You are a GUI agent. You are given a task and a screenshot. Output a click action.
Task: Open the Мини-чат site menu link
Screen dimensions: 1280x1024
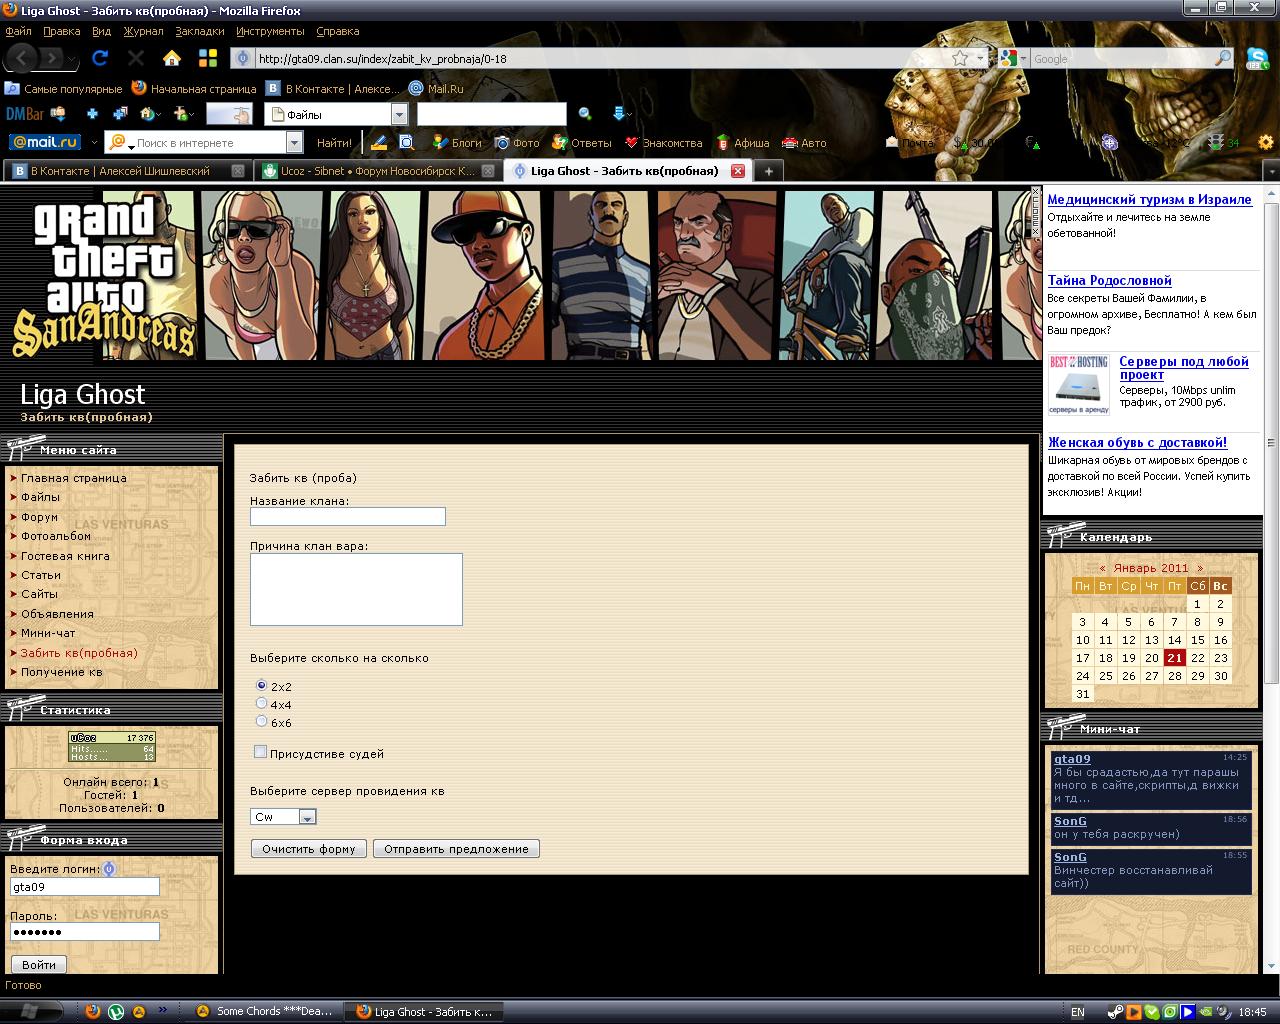point(48,633)
